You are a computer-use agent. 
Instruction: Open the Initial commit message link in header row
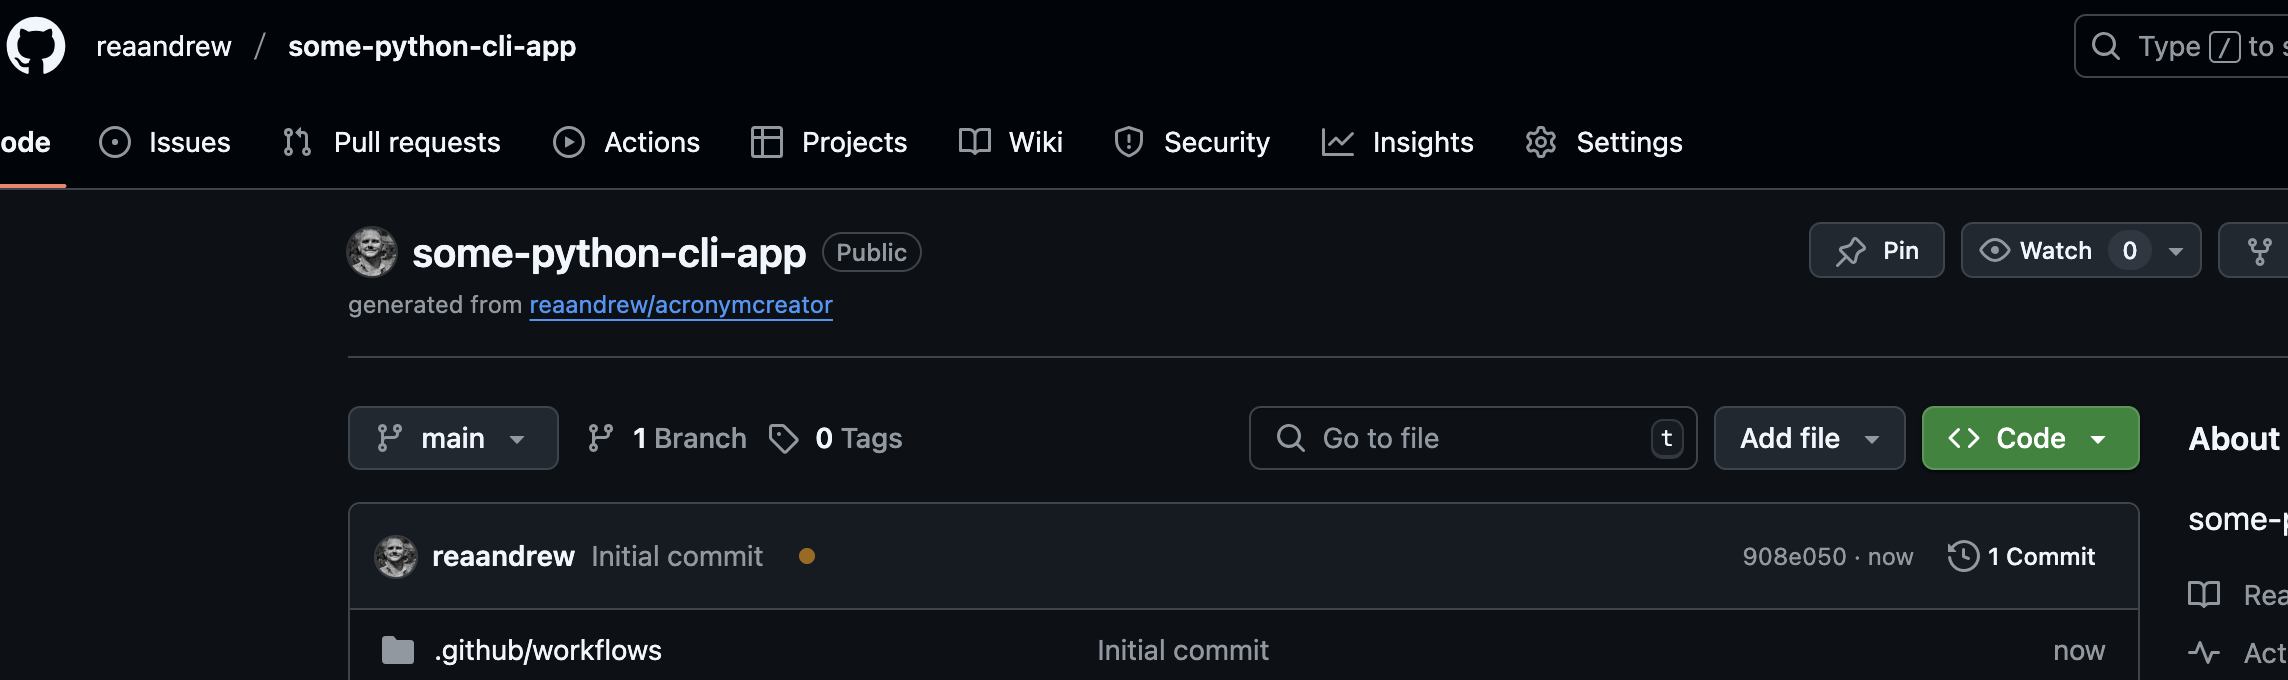click(677, 556)
